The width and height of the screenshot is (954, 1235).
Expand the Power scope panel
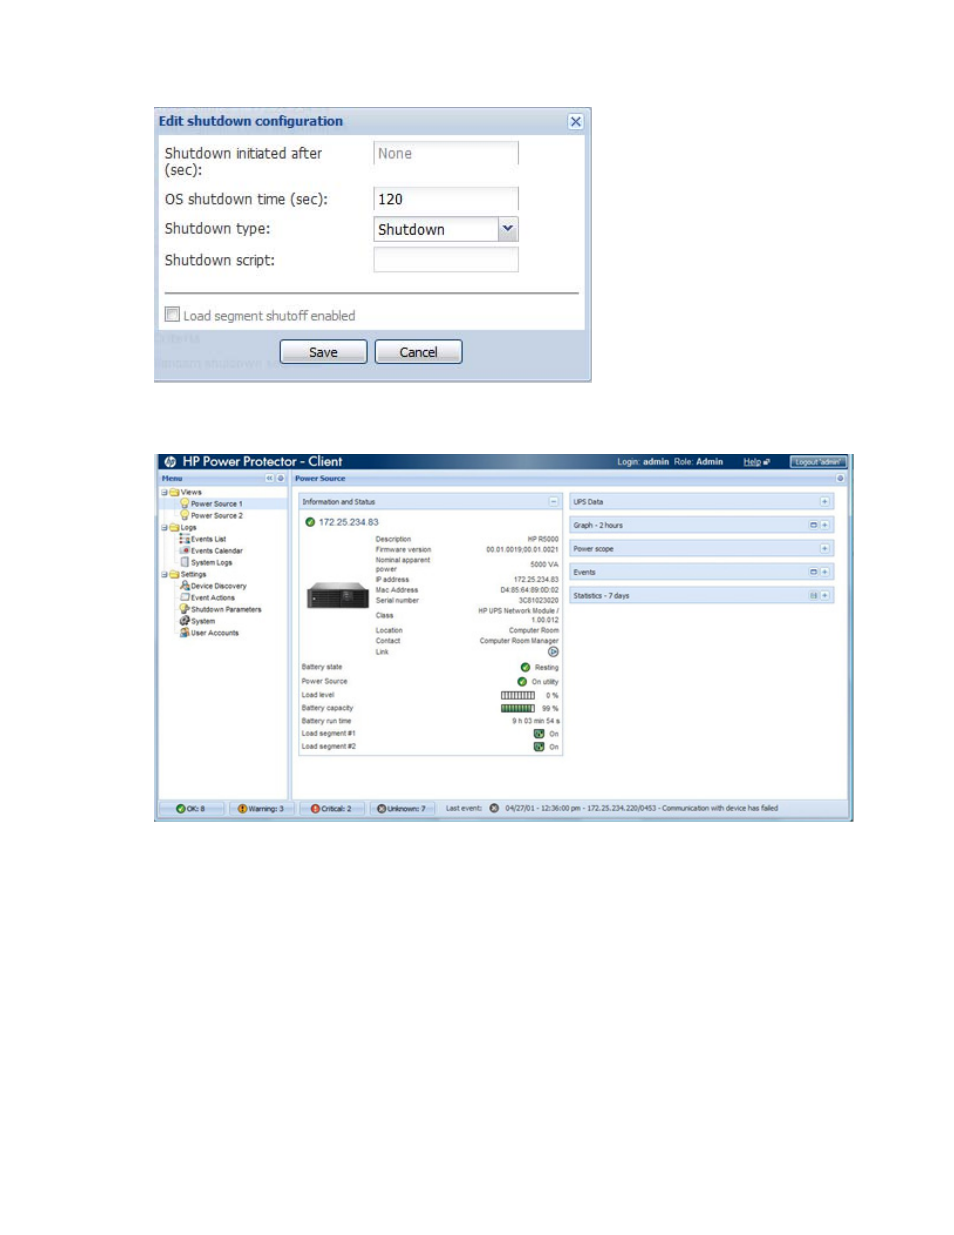point(825,549)
